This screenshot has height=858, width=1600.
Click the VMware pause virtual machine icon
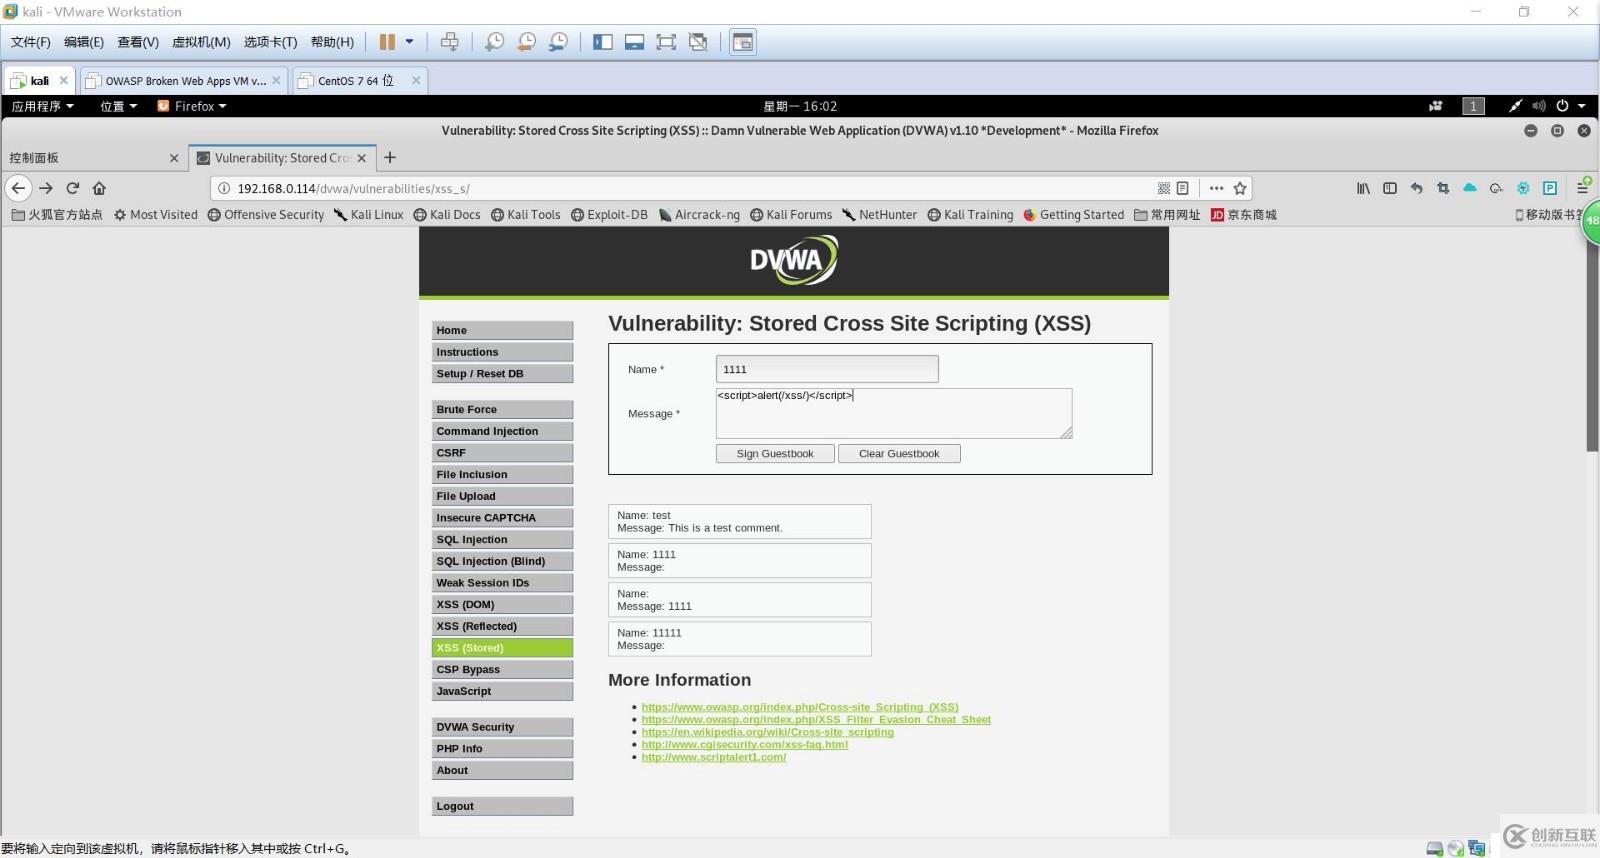[x=387, y=42]
